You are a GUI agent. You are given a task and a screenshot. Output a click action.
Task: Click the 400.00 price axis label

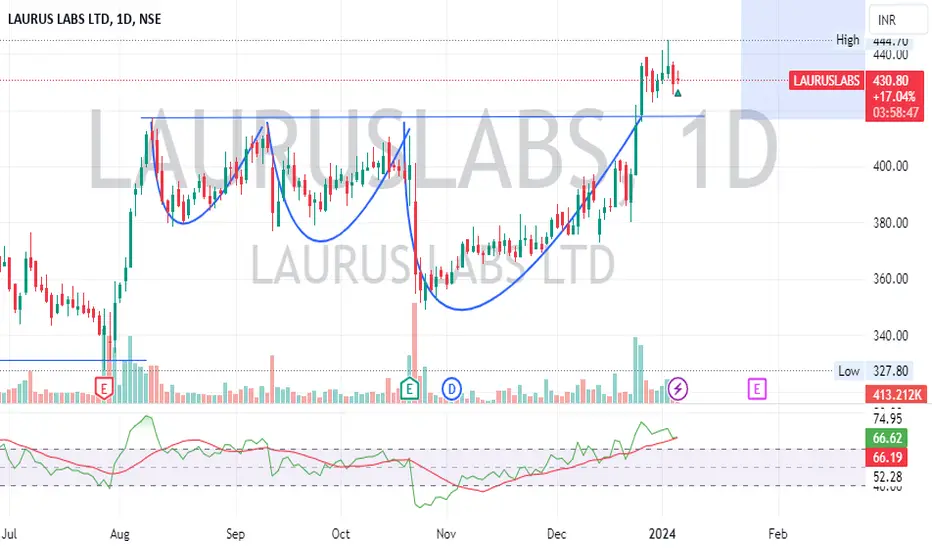pos(890,166)
